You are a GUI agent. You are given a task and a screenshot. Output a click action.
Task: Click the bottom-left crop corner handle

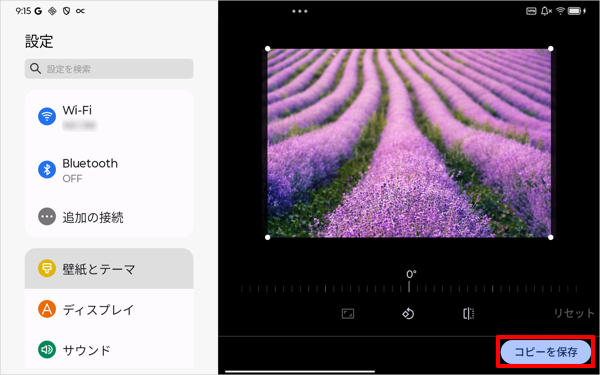pyautogui.click(x=267, y=237)
